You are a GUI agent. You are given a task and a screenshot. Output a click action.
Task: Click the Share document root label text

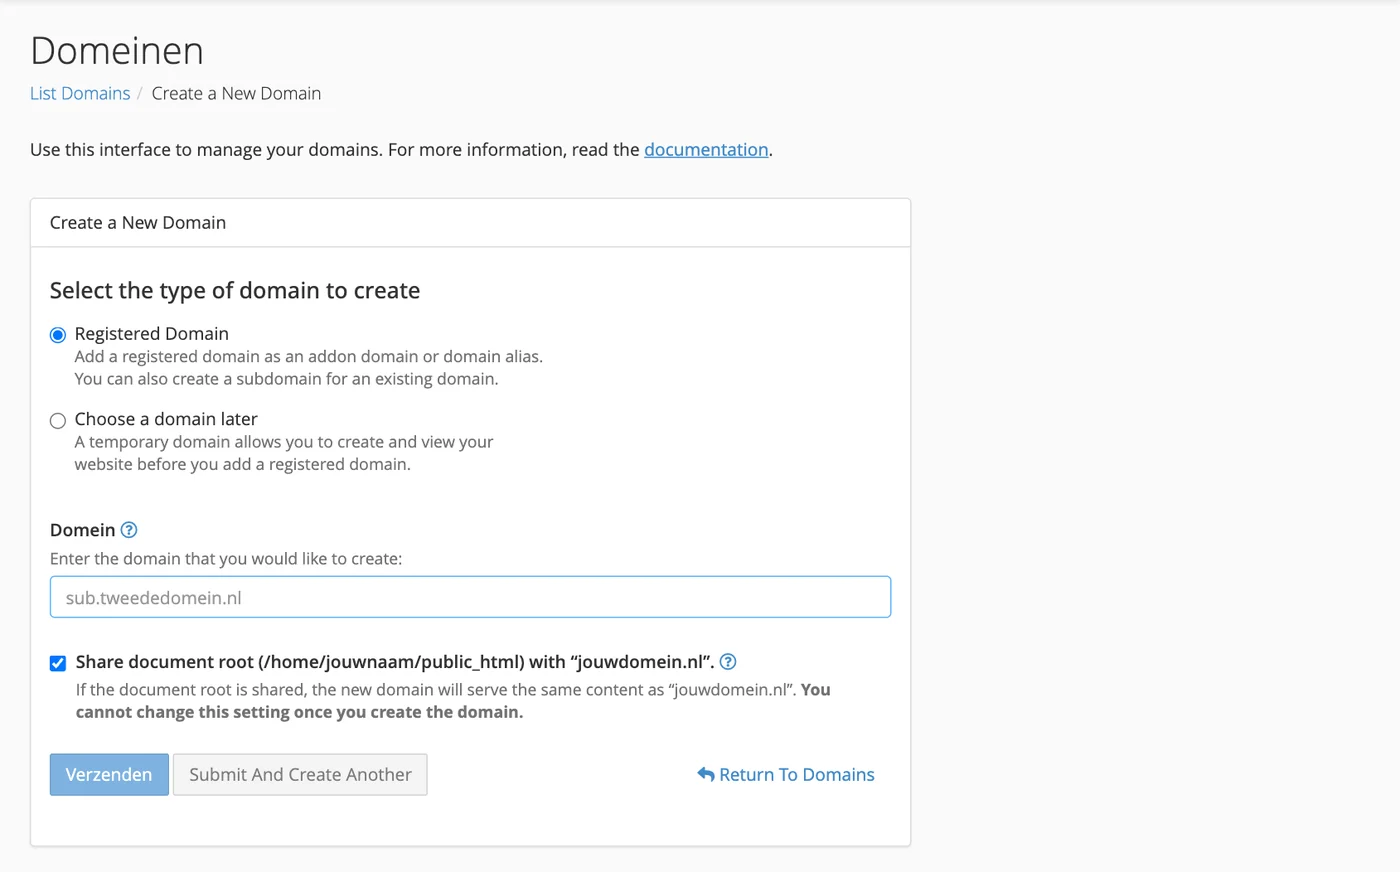pyautogui.click(x=395, y=661)
